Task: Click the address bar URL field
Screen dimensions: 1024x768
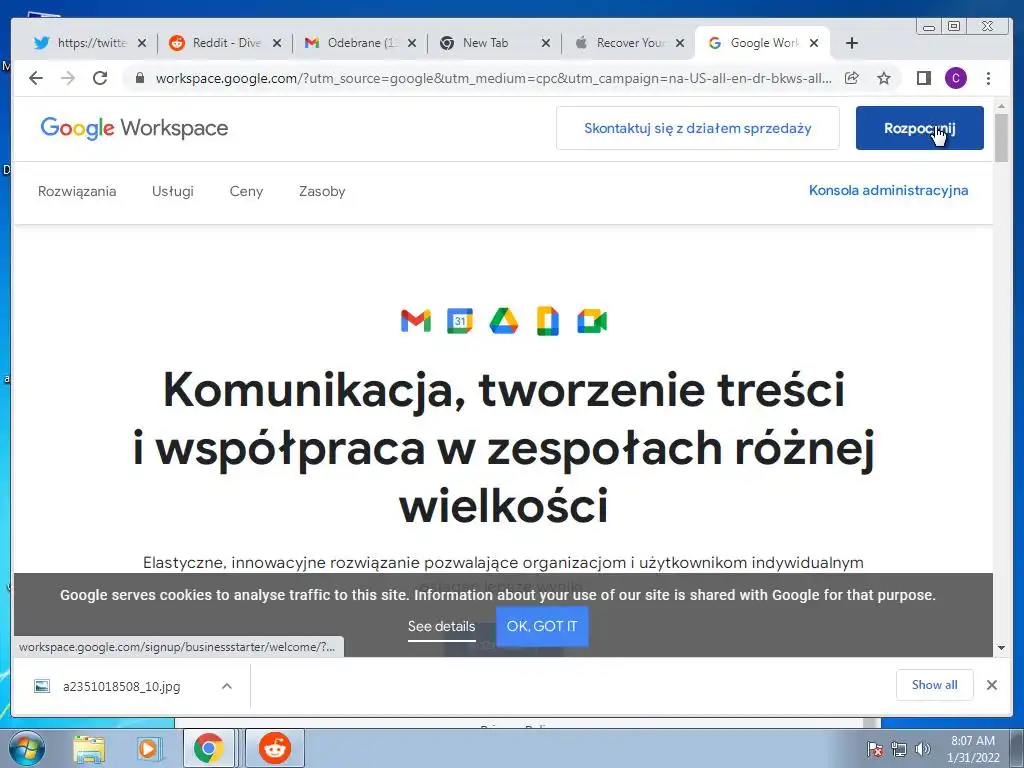Action: [493, 78]
